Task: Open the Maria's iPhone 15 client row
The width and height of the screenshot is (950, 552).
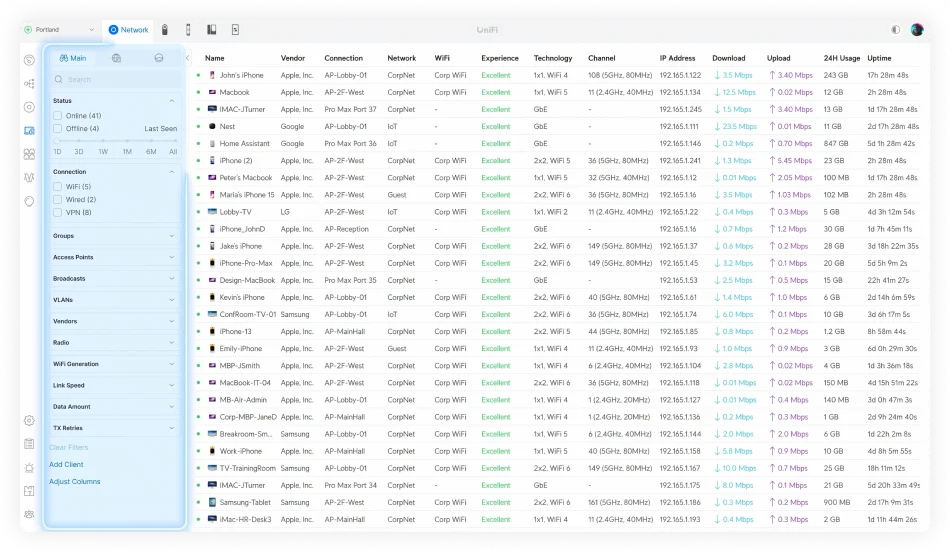Action: pyautogui.click(x=557, y=195)
